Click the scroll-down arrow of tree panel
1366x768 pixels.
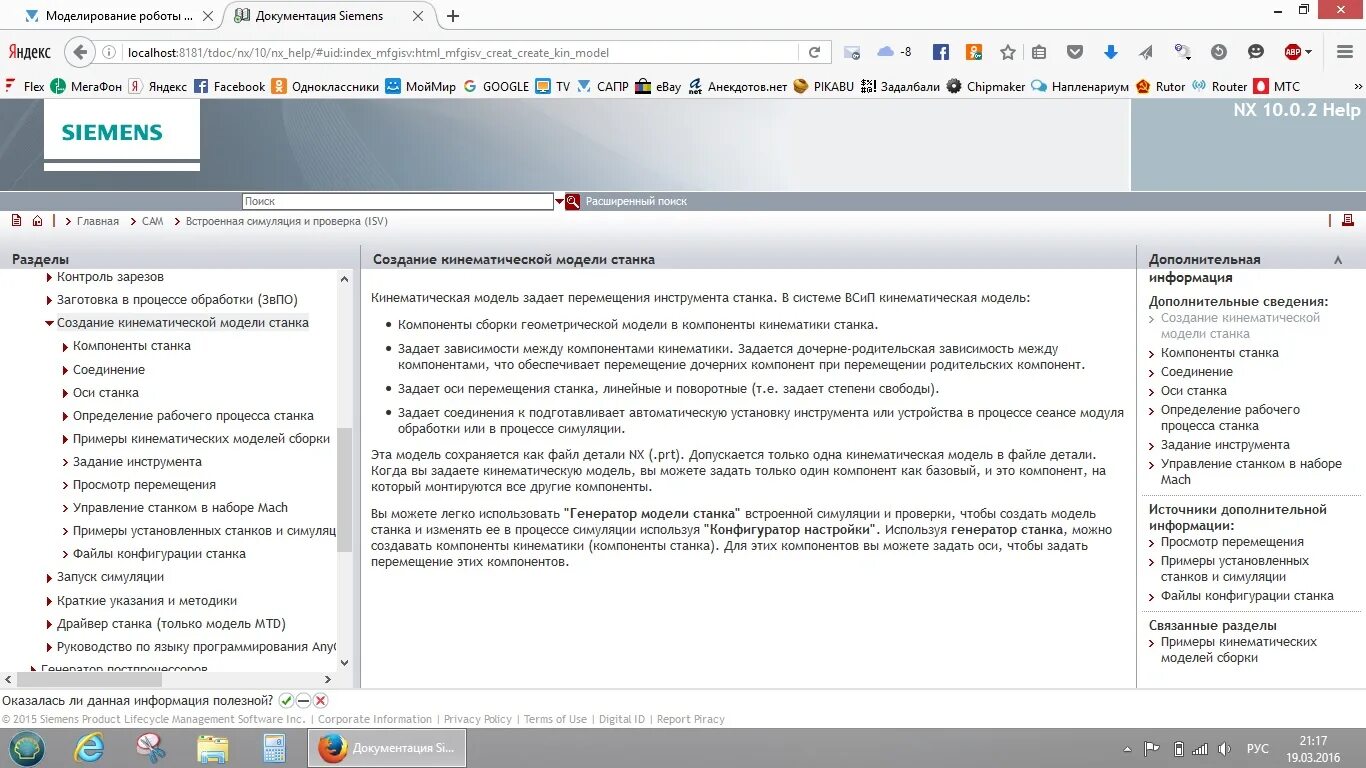[x=344, y=662]
